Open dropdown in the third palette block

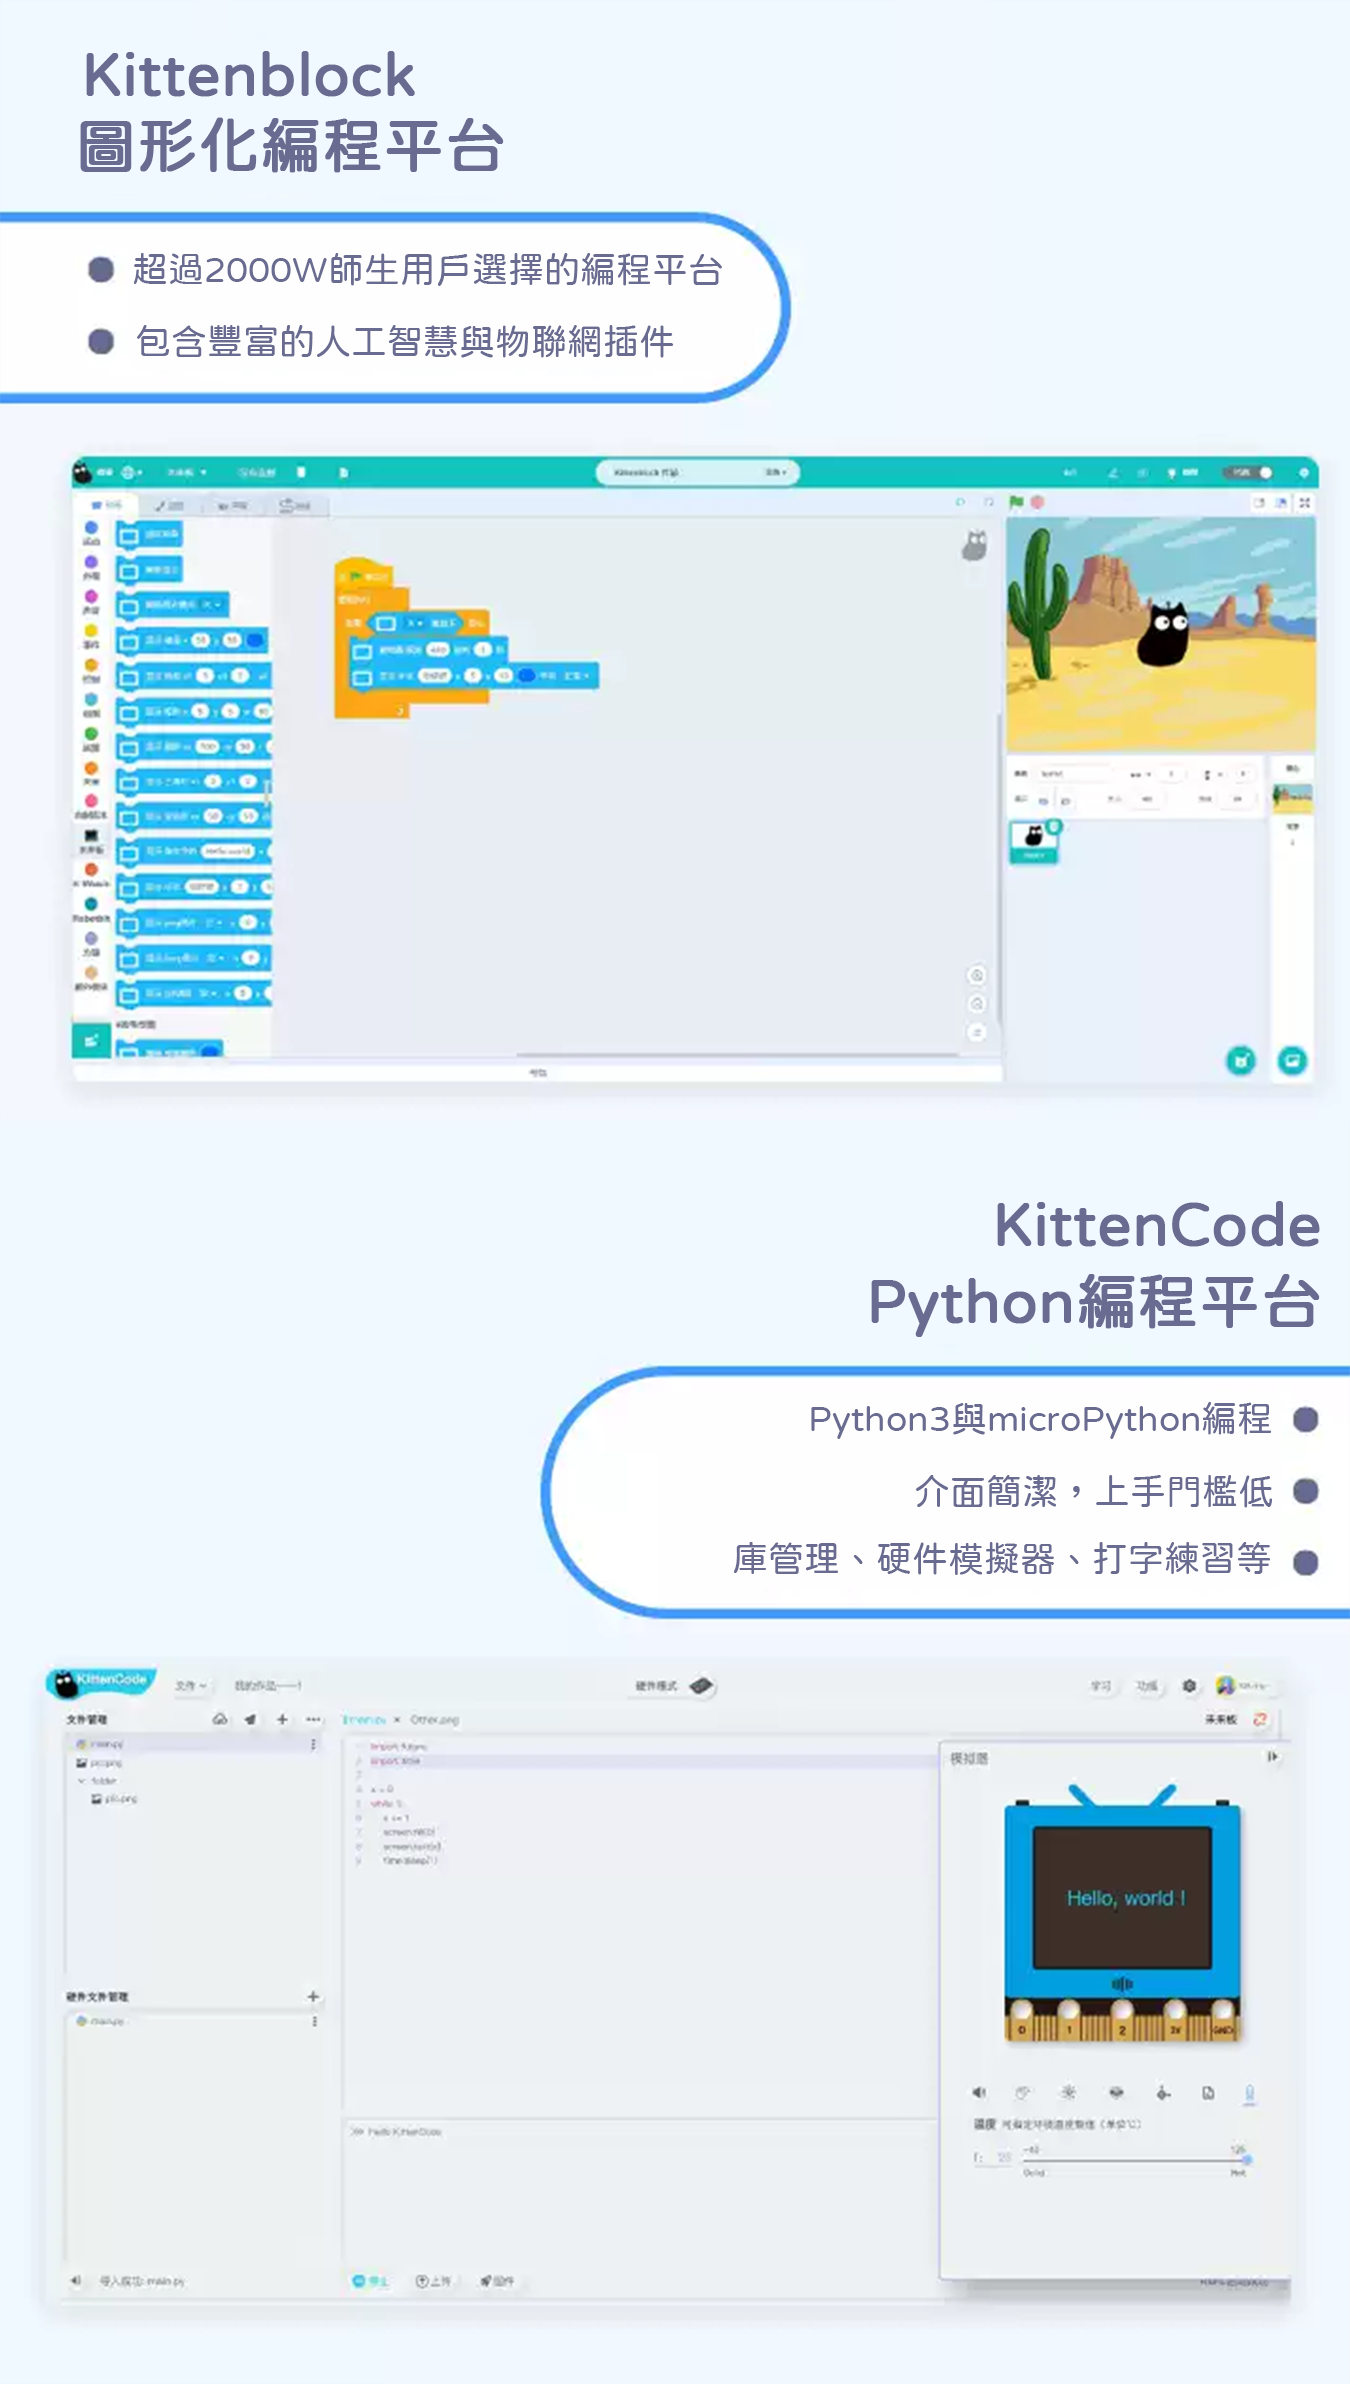pyautogui.click(x=213, y=605)
